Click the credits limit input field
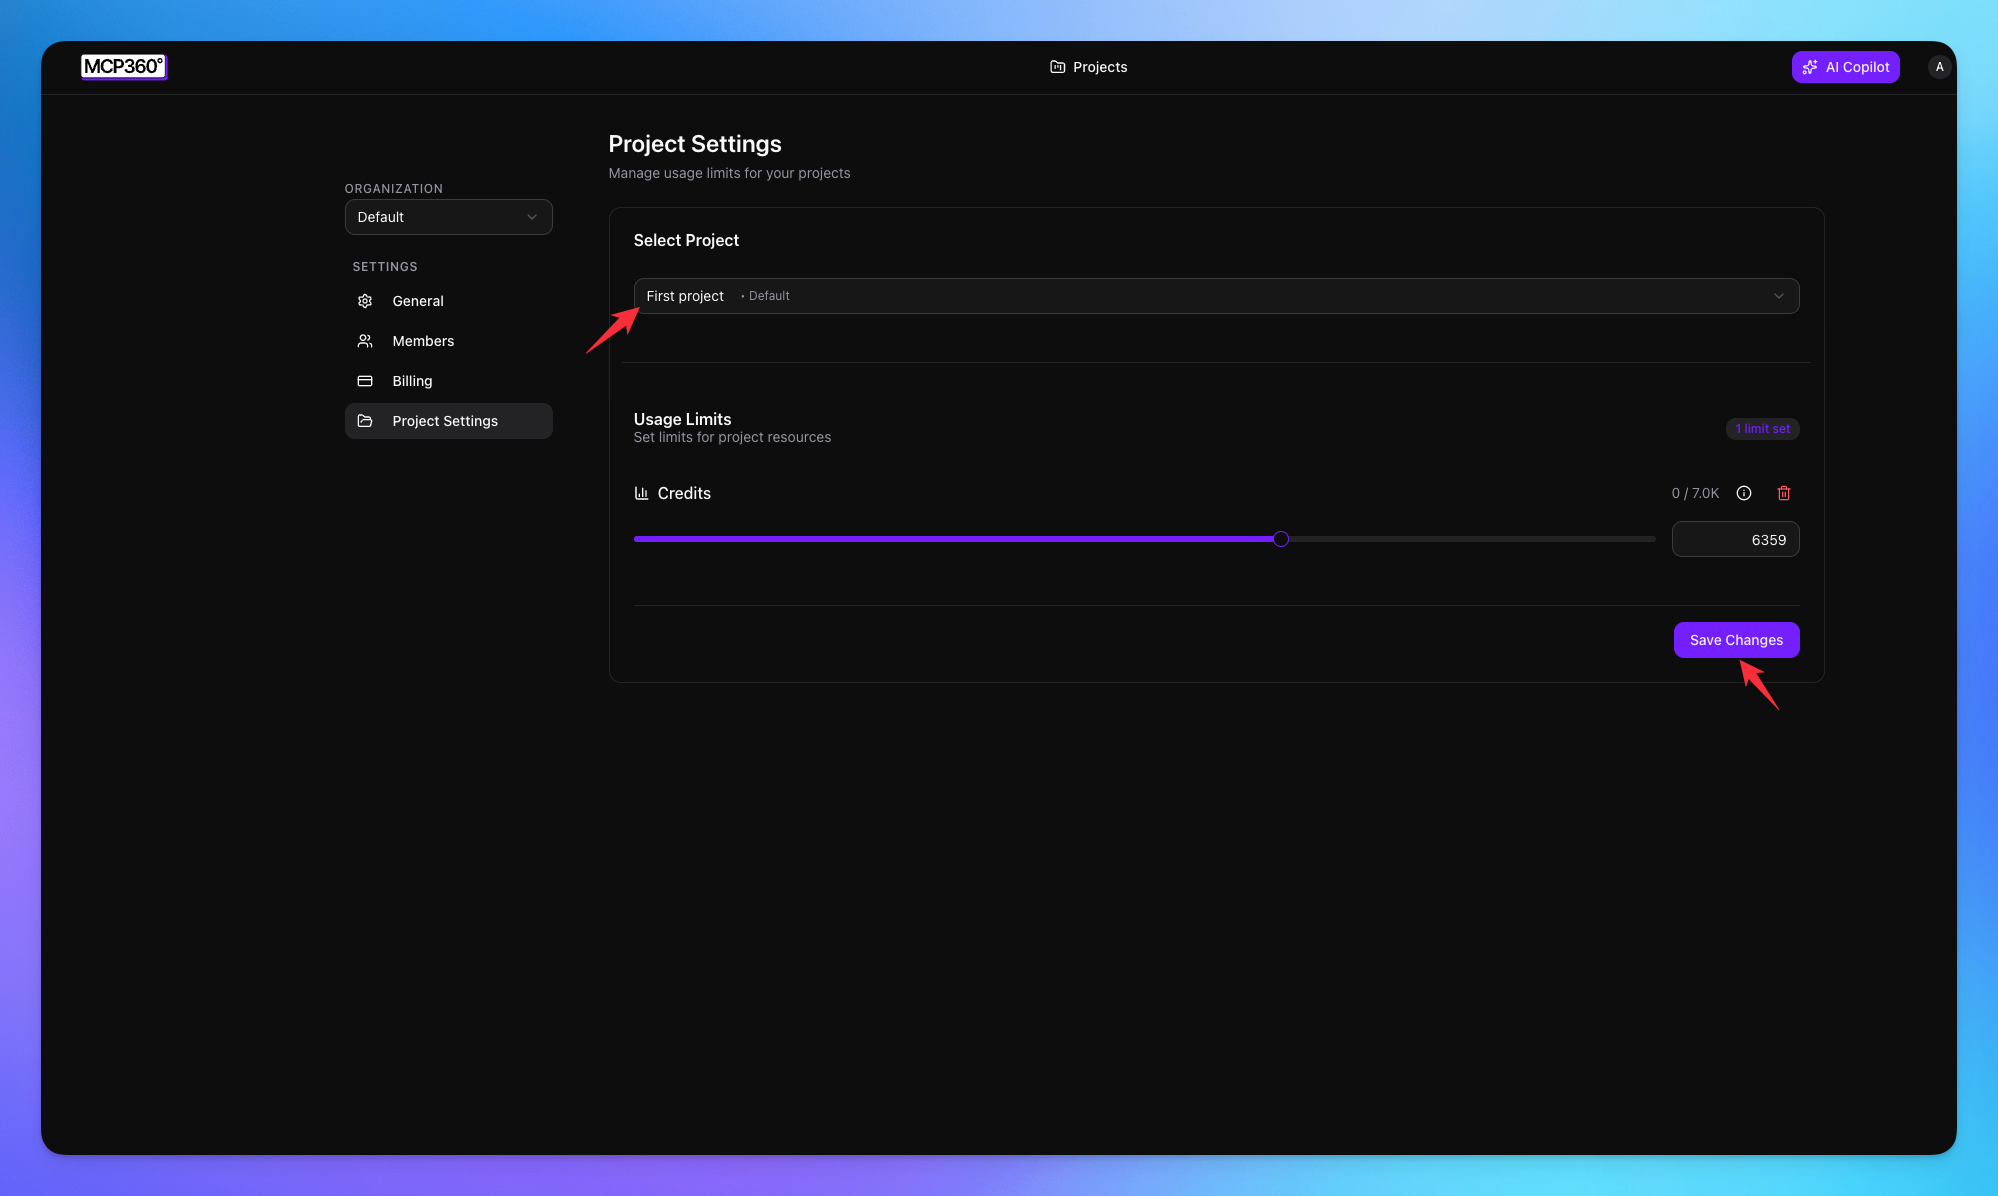 click(x=1735, y=540)
